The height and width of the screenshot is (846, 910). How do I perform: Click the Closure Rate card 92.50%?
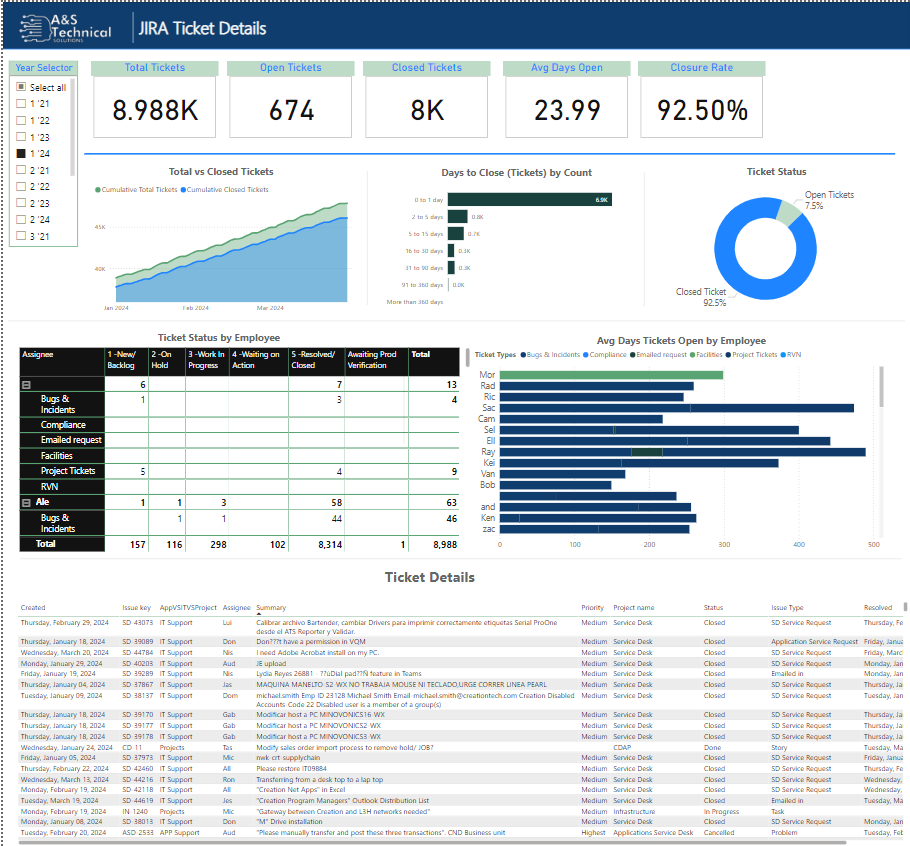coord(702,110)
